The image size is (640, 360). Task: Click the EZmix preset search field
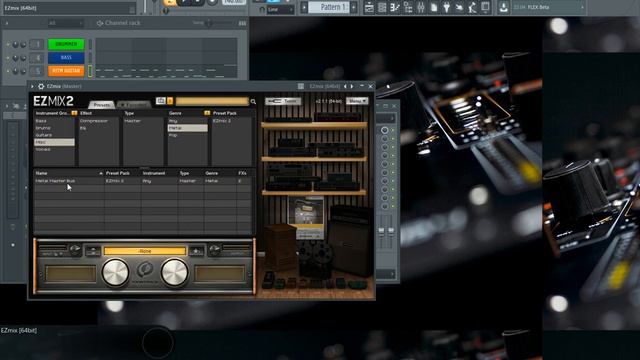[x=212, y=101]
